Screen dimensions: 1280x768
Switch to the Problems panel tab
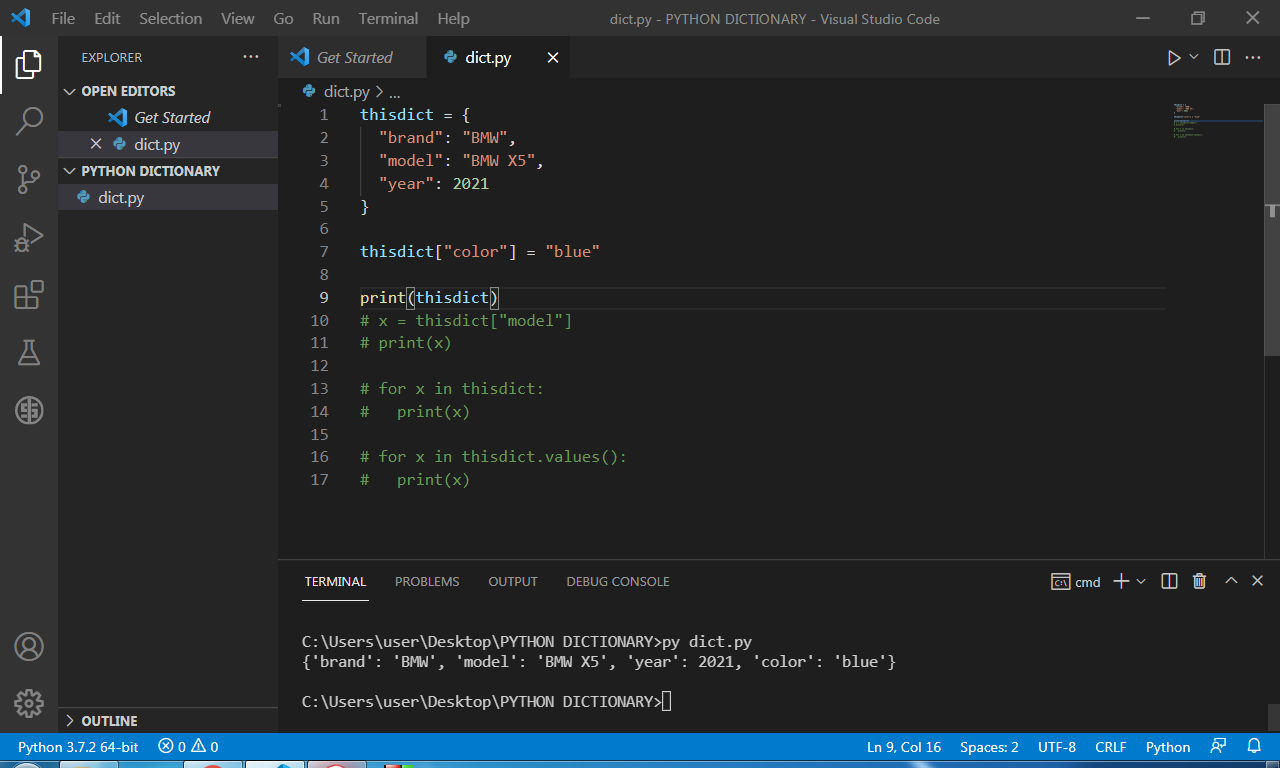pos(427,581)
